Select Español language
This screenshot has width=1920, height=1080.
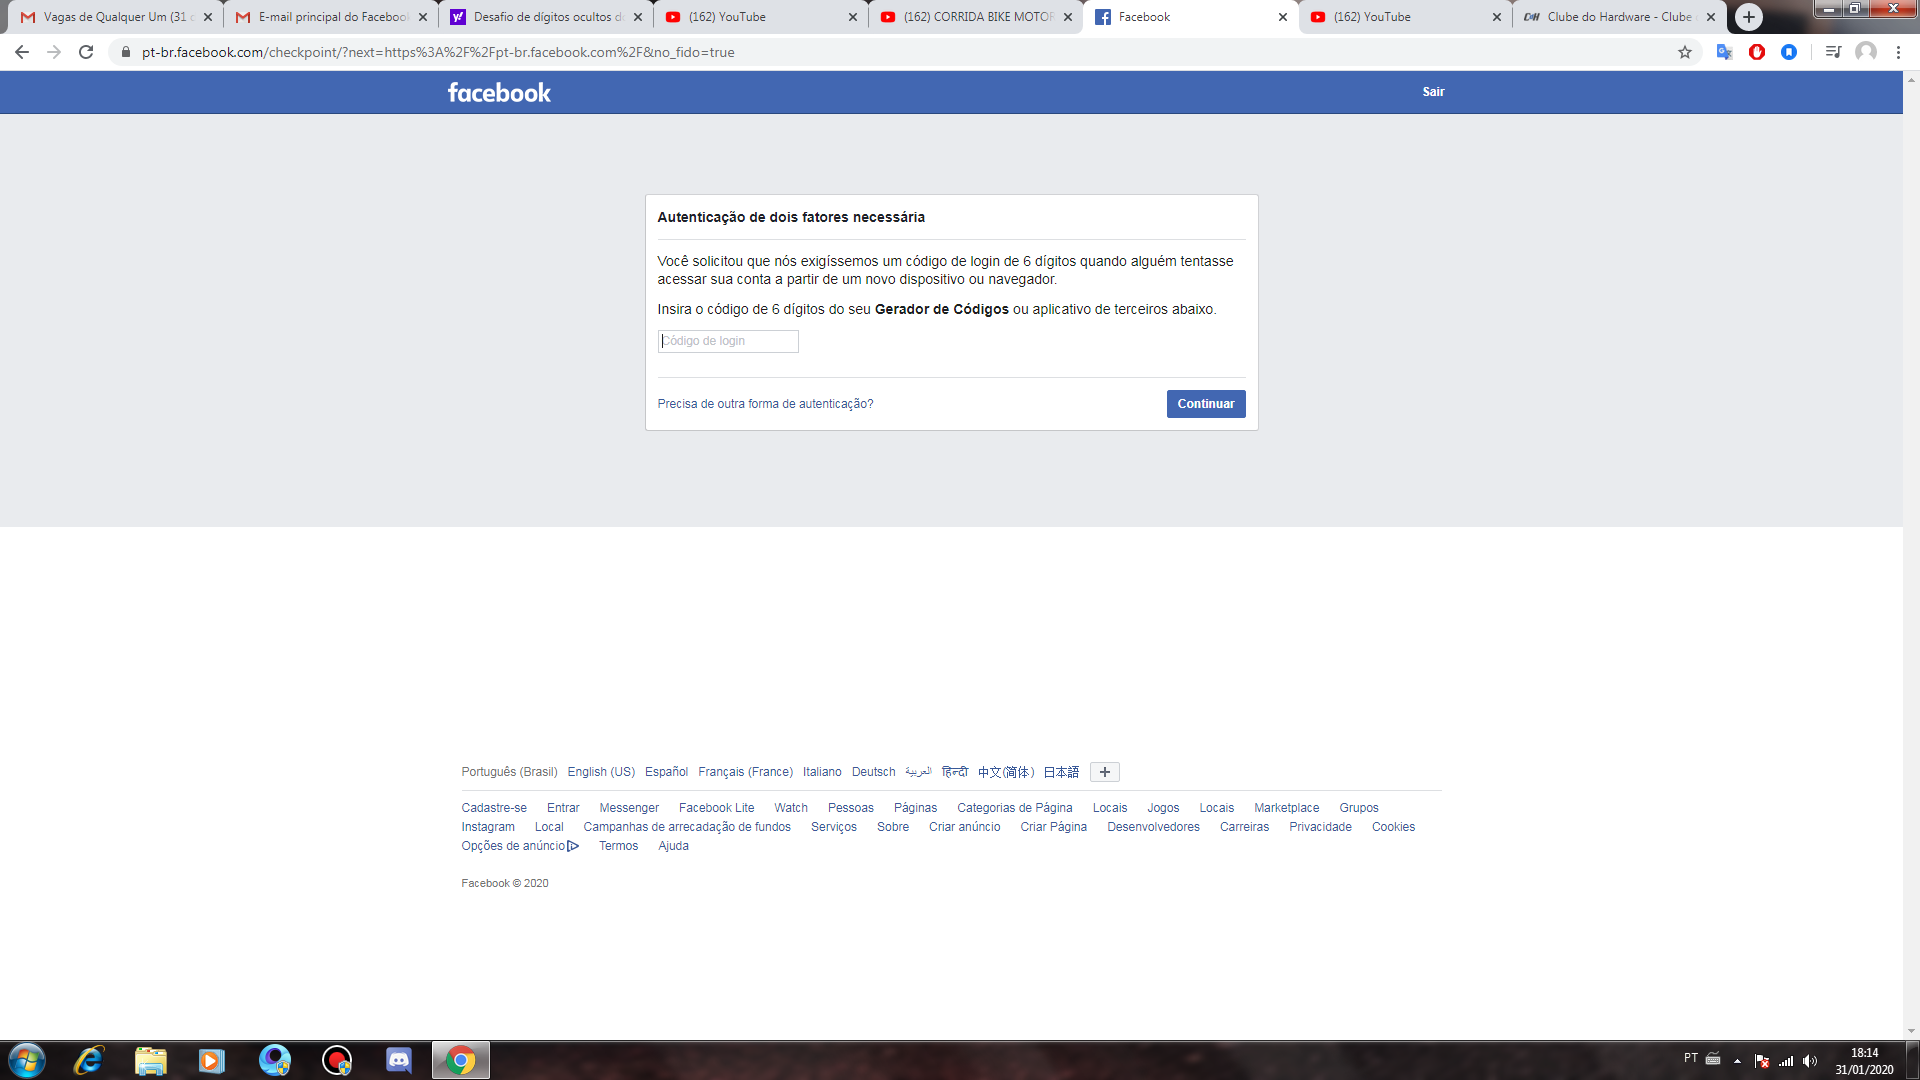(x=666, y=772)
